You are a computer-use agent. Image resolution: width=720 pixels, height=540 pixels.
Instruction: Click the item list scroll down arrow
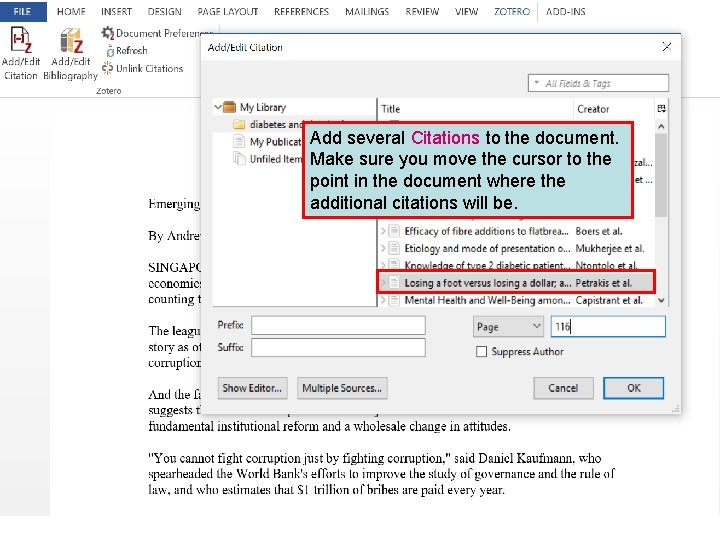pyautogui.click(x=661, y=300)
